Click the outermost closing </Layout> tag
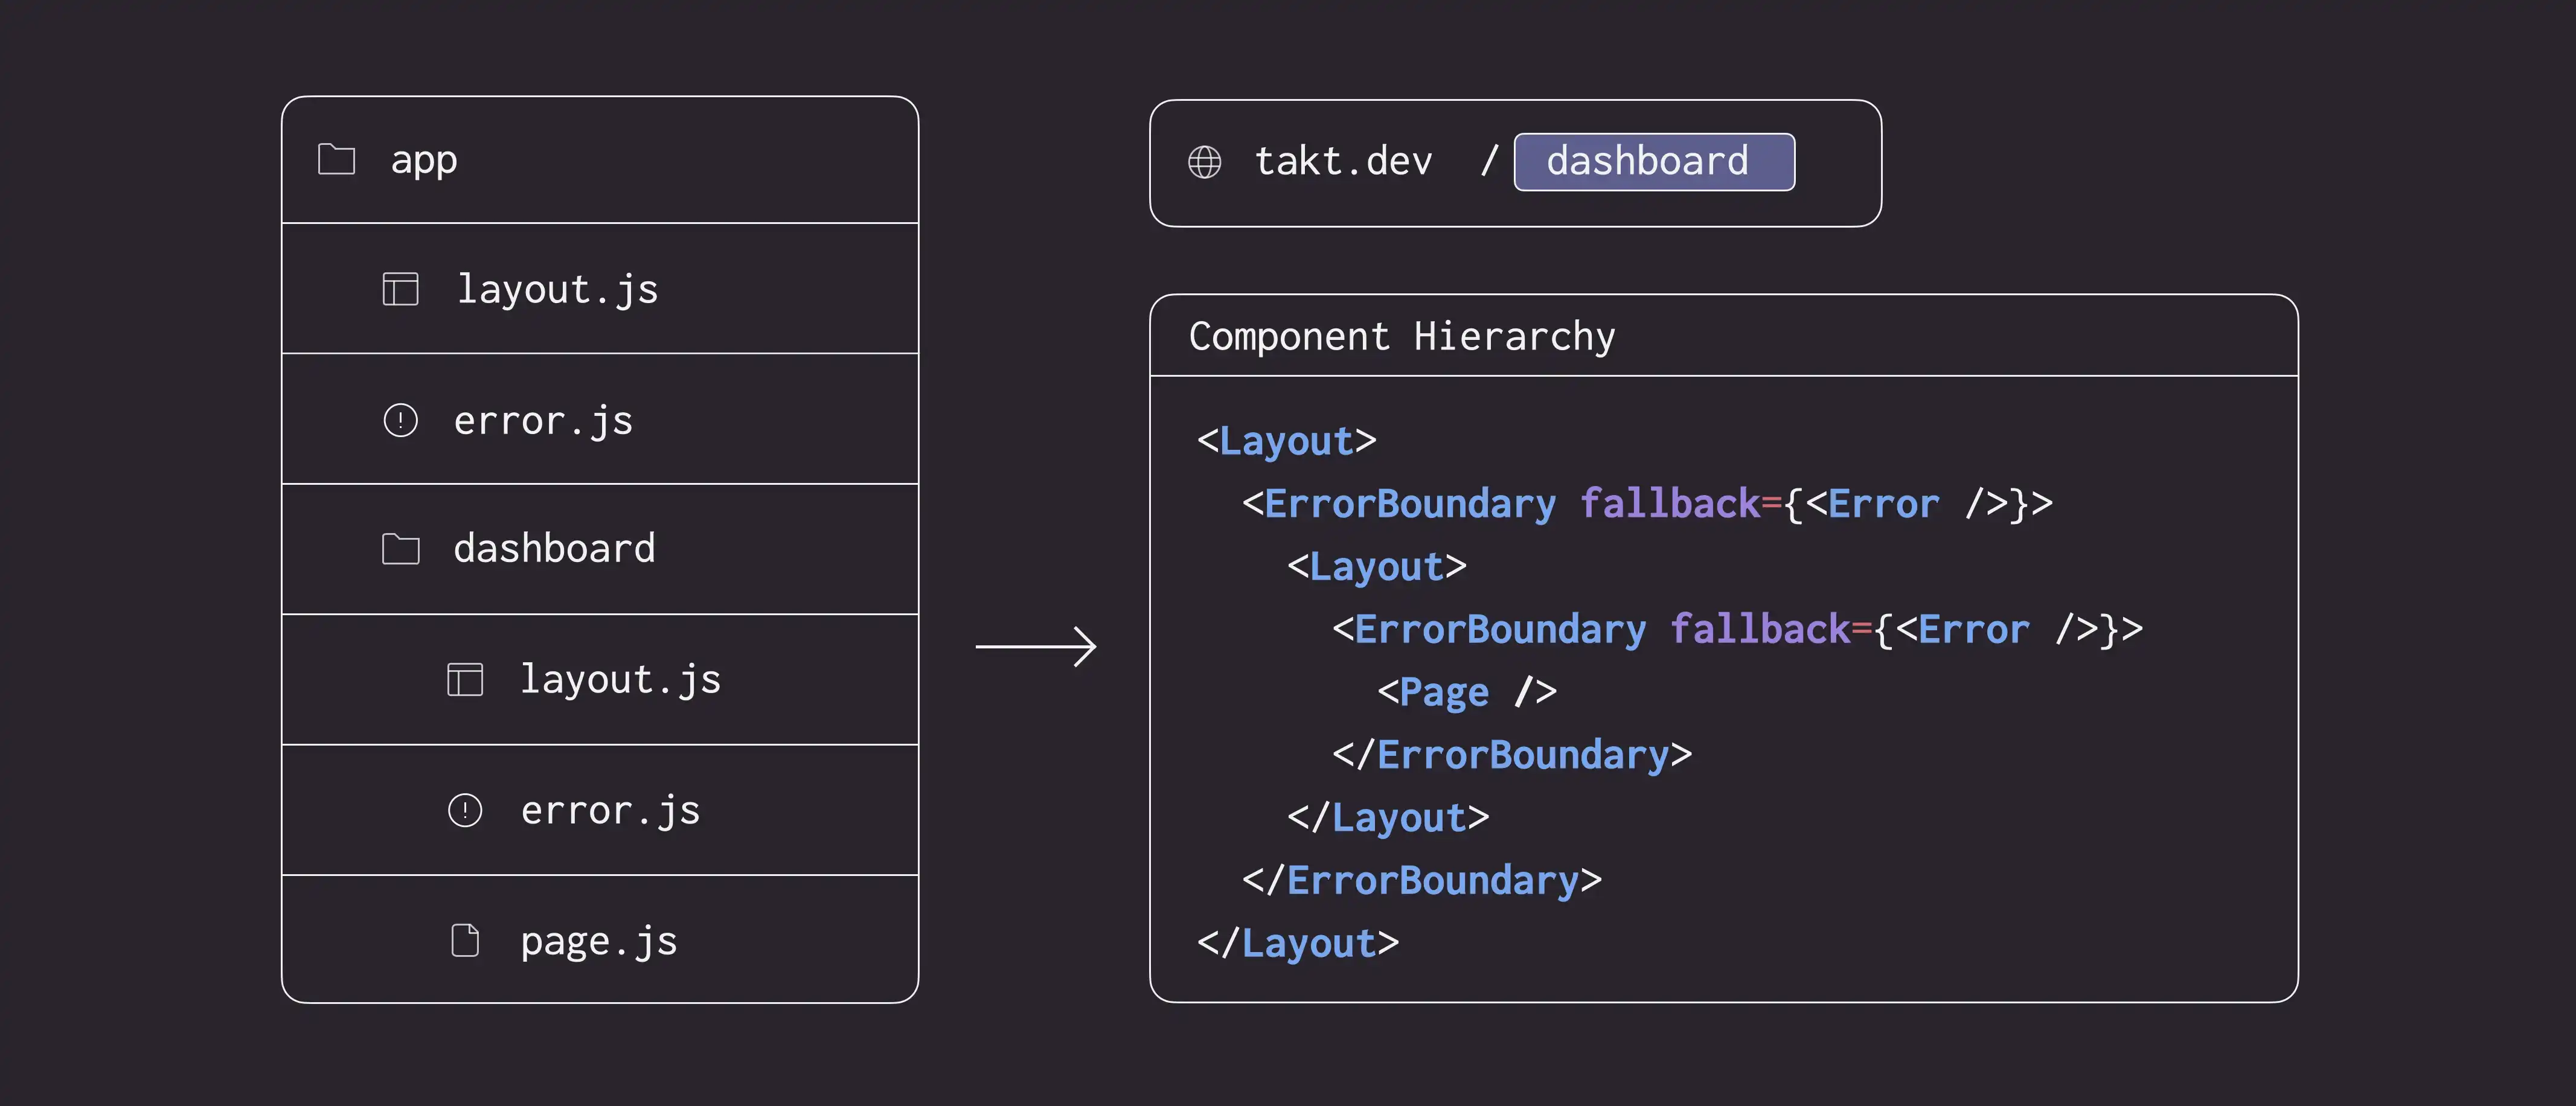The width and height of the screenshot is (2576, 1106). coord(1298,944)
